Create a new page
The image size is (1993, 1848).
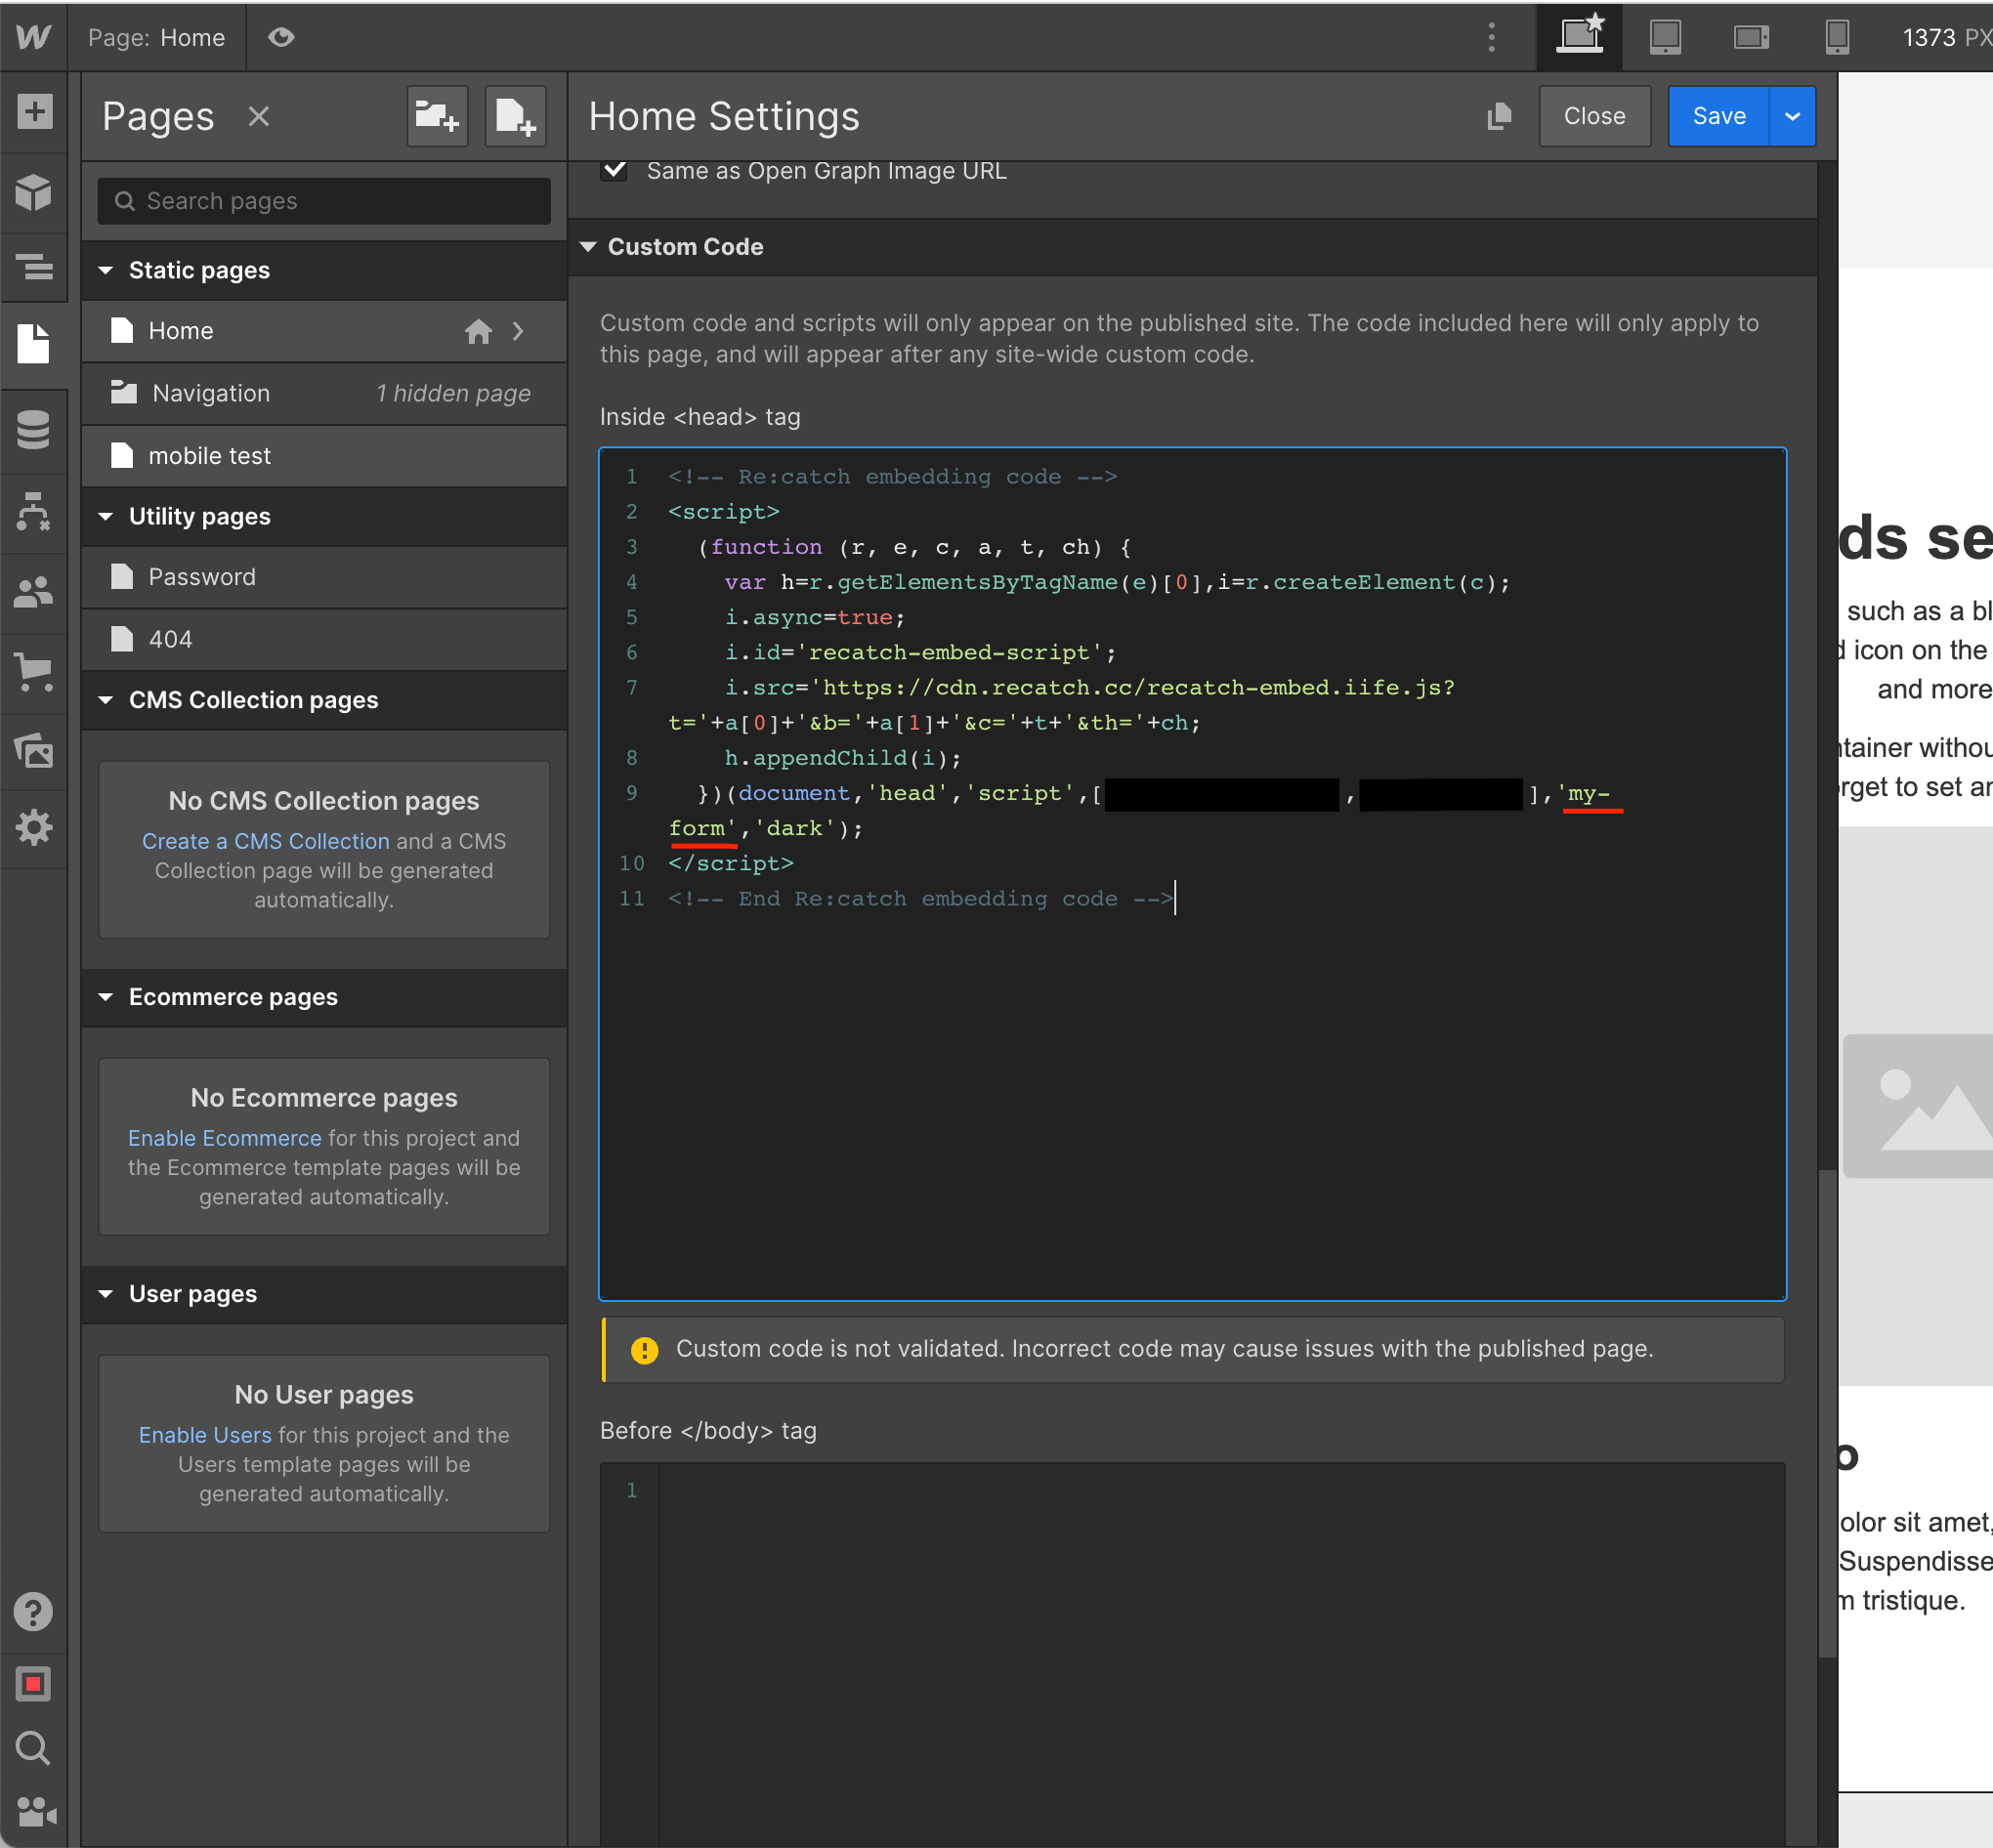(515, 117)
